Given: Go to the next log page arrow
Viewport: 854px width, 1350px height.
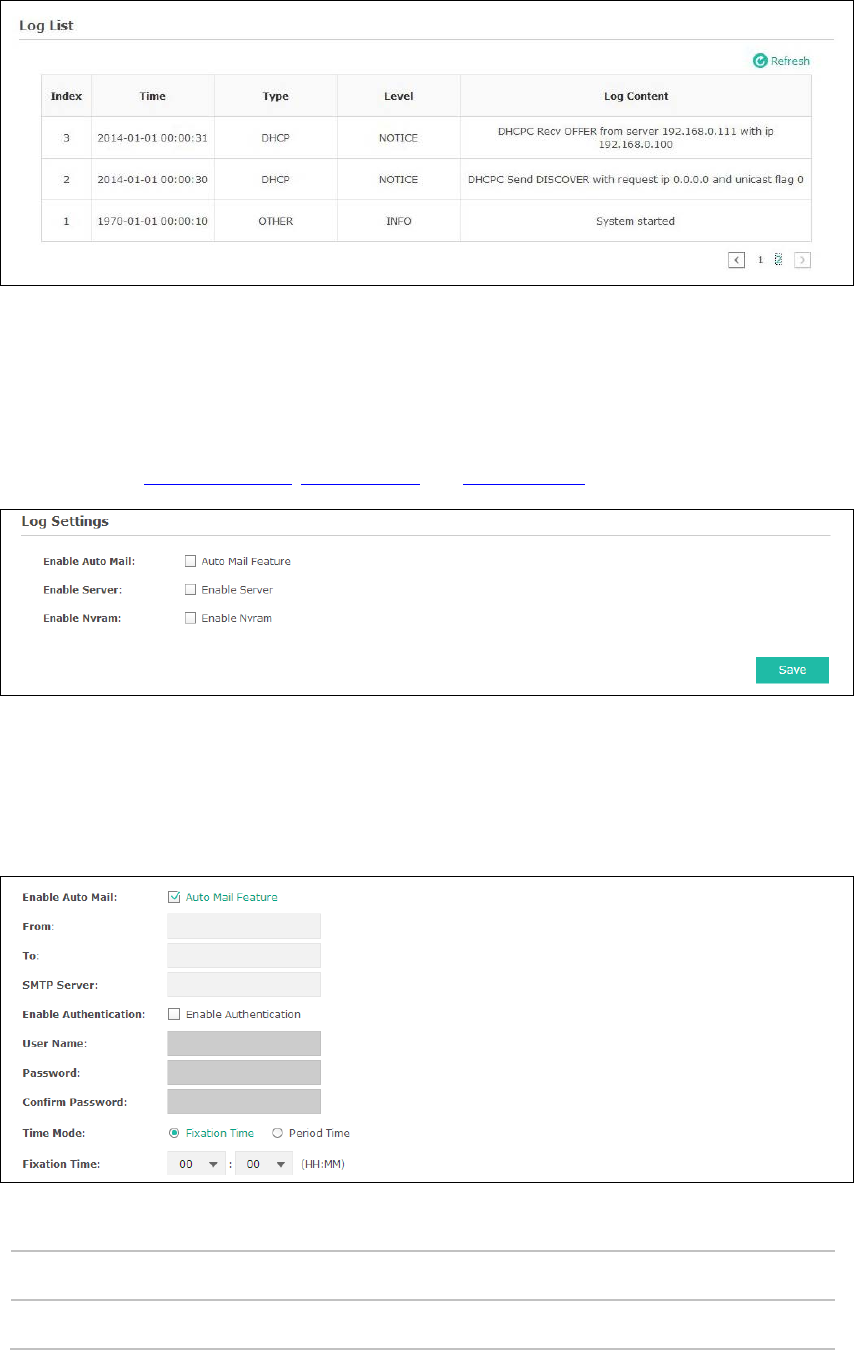Looking at the screenshot, I should point(802,260).
